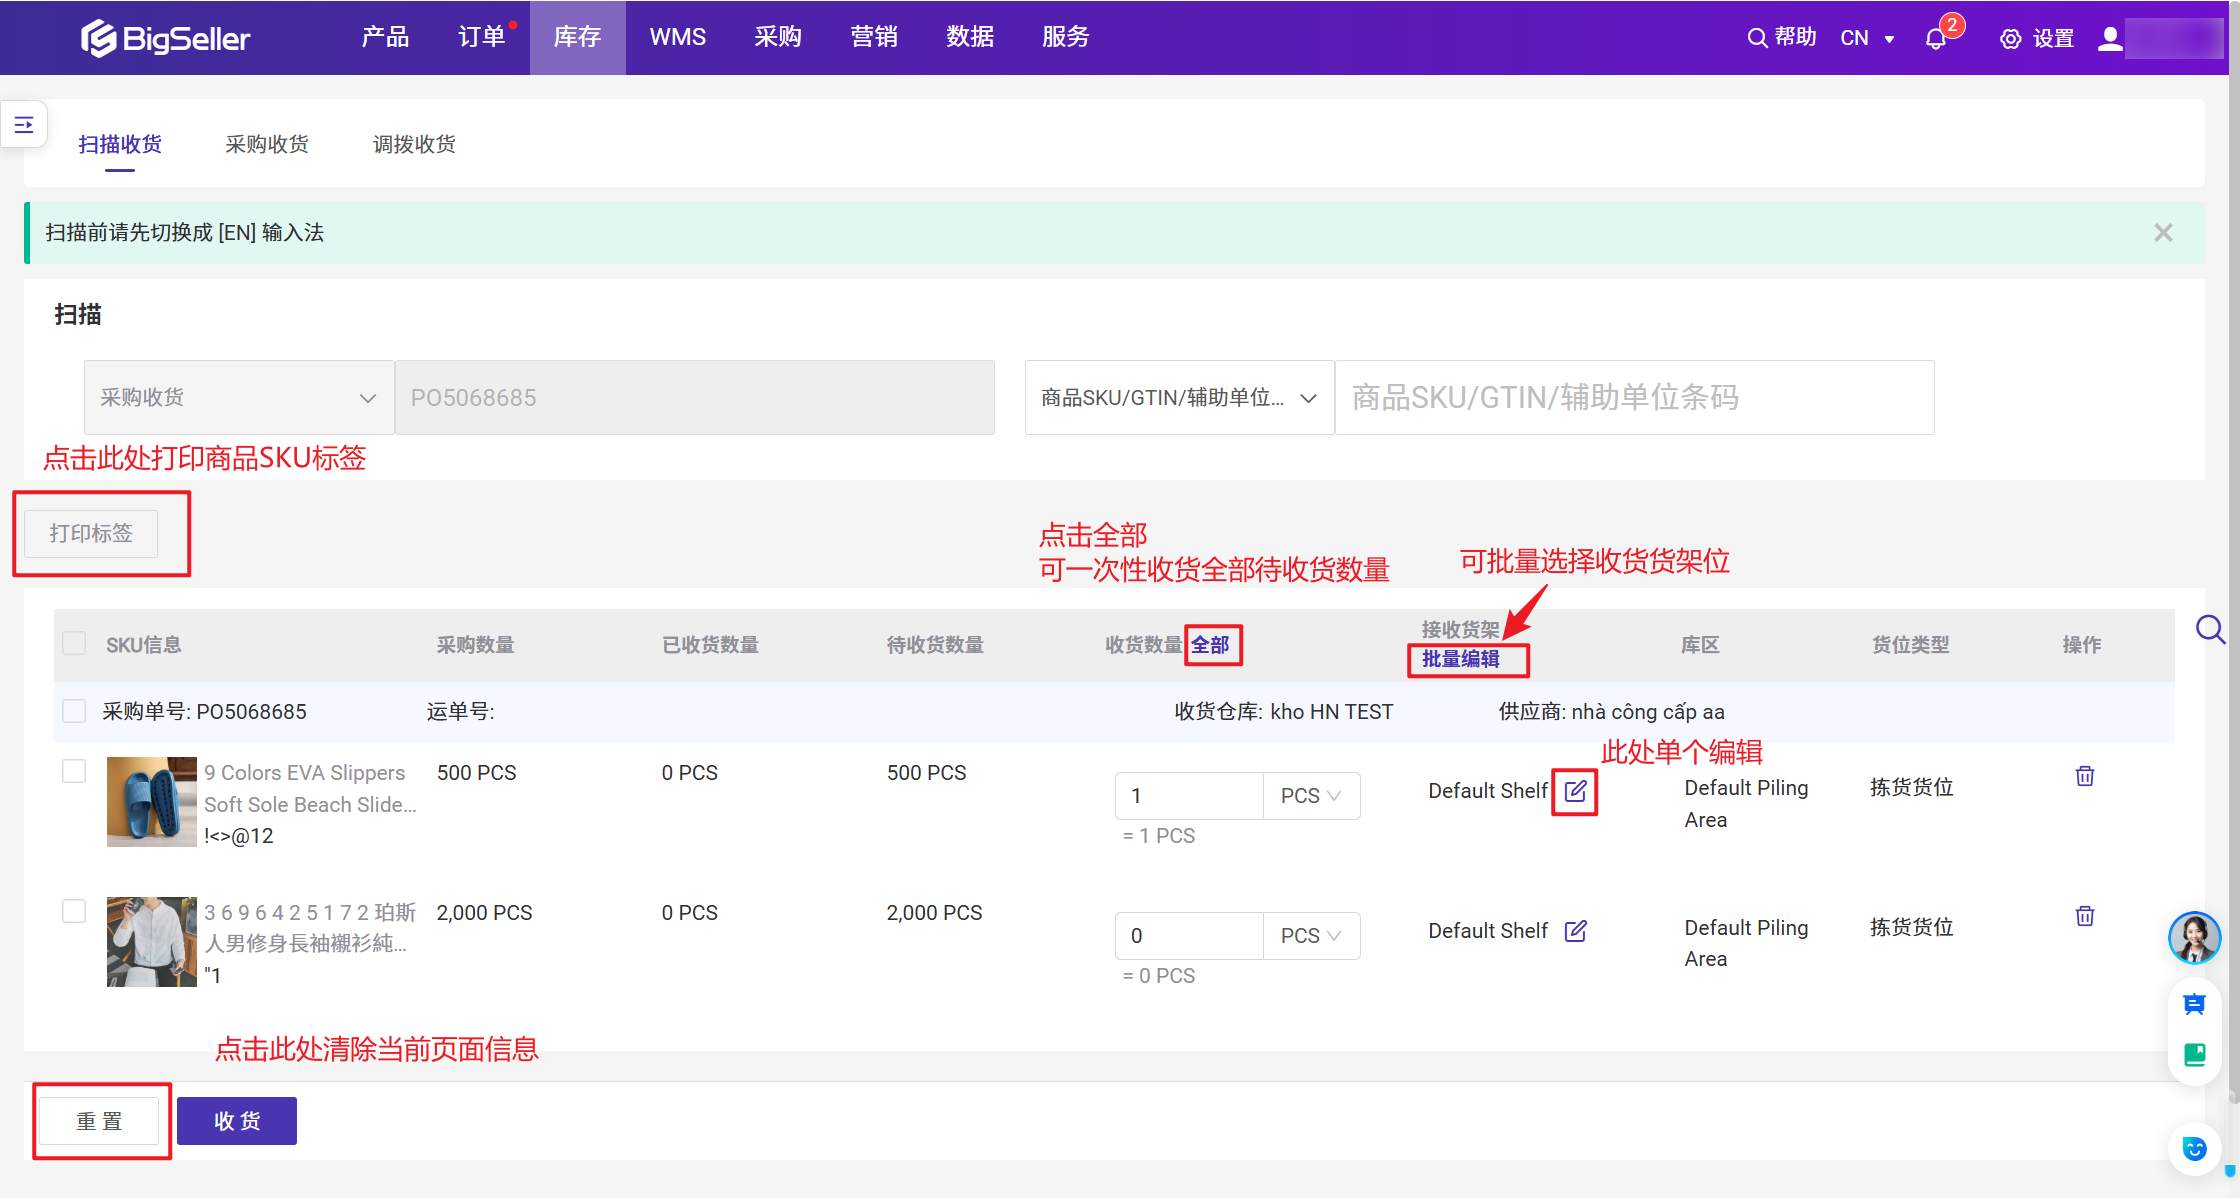The height and width of the screenshot is (1198, 2240).
Task: Open the settings gear icon
Action: [x=2010, y=39]
